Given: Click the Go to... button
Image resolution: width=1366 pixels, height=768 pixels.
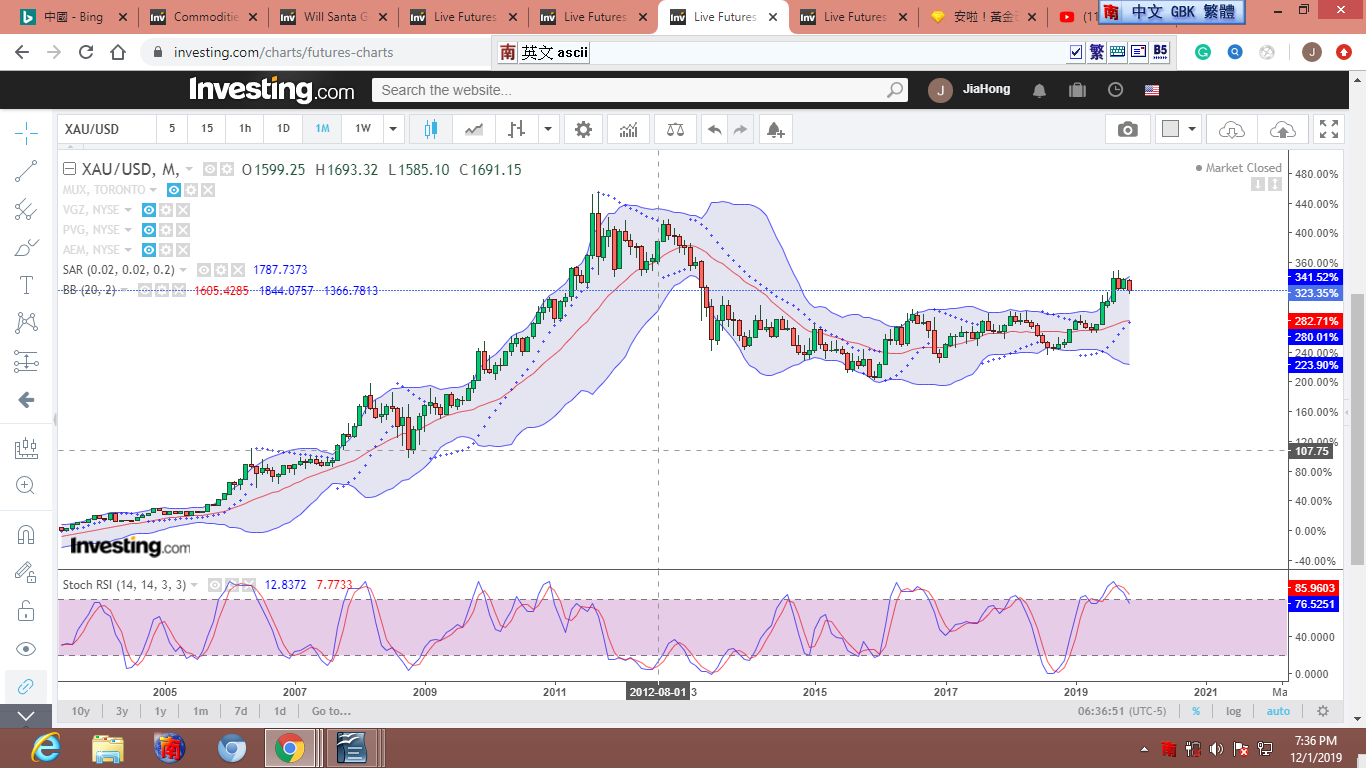Looking at the screenshot, I should pos(331,711).
